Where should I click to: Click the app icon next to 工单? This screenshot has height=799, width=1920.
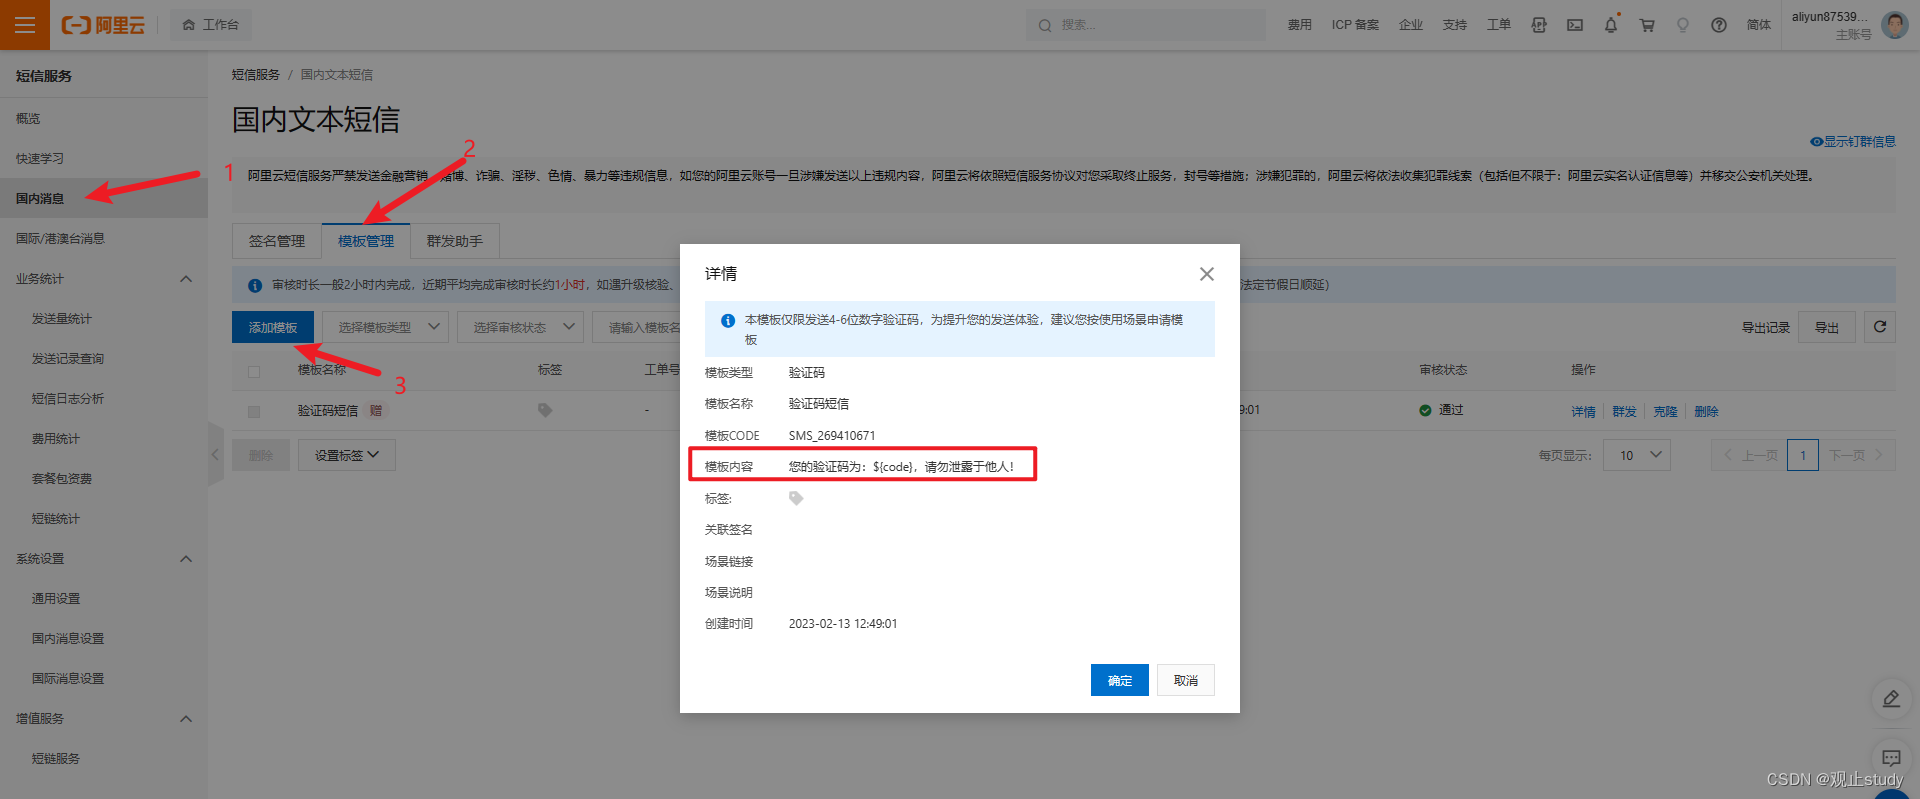[1539, 25]
